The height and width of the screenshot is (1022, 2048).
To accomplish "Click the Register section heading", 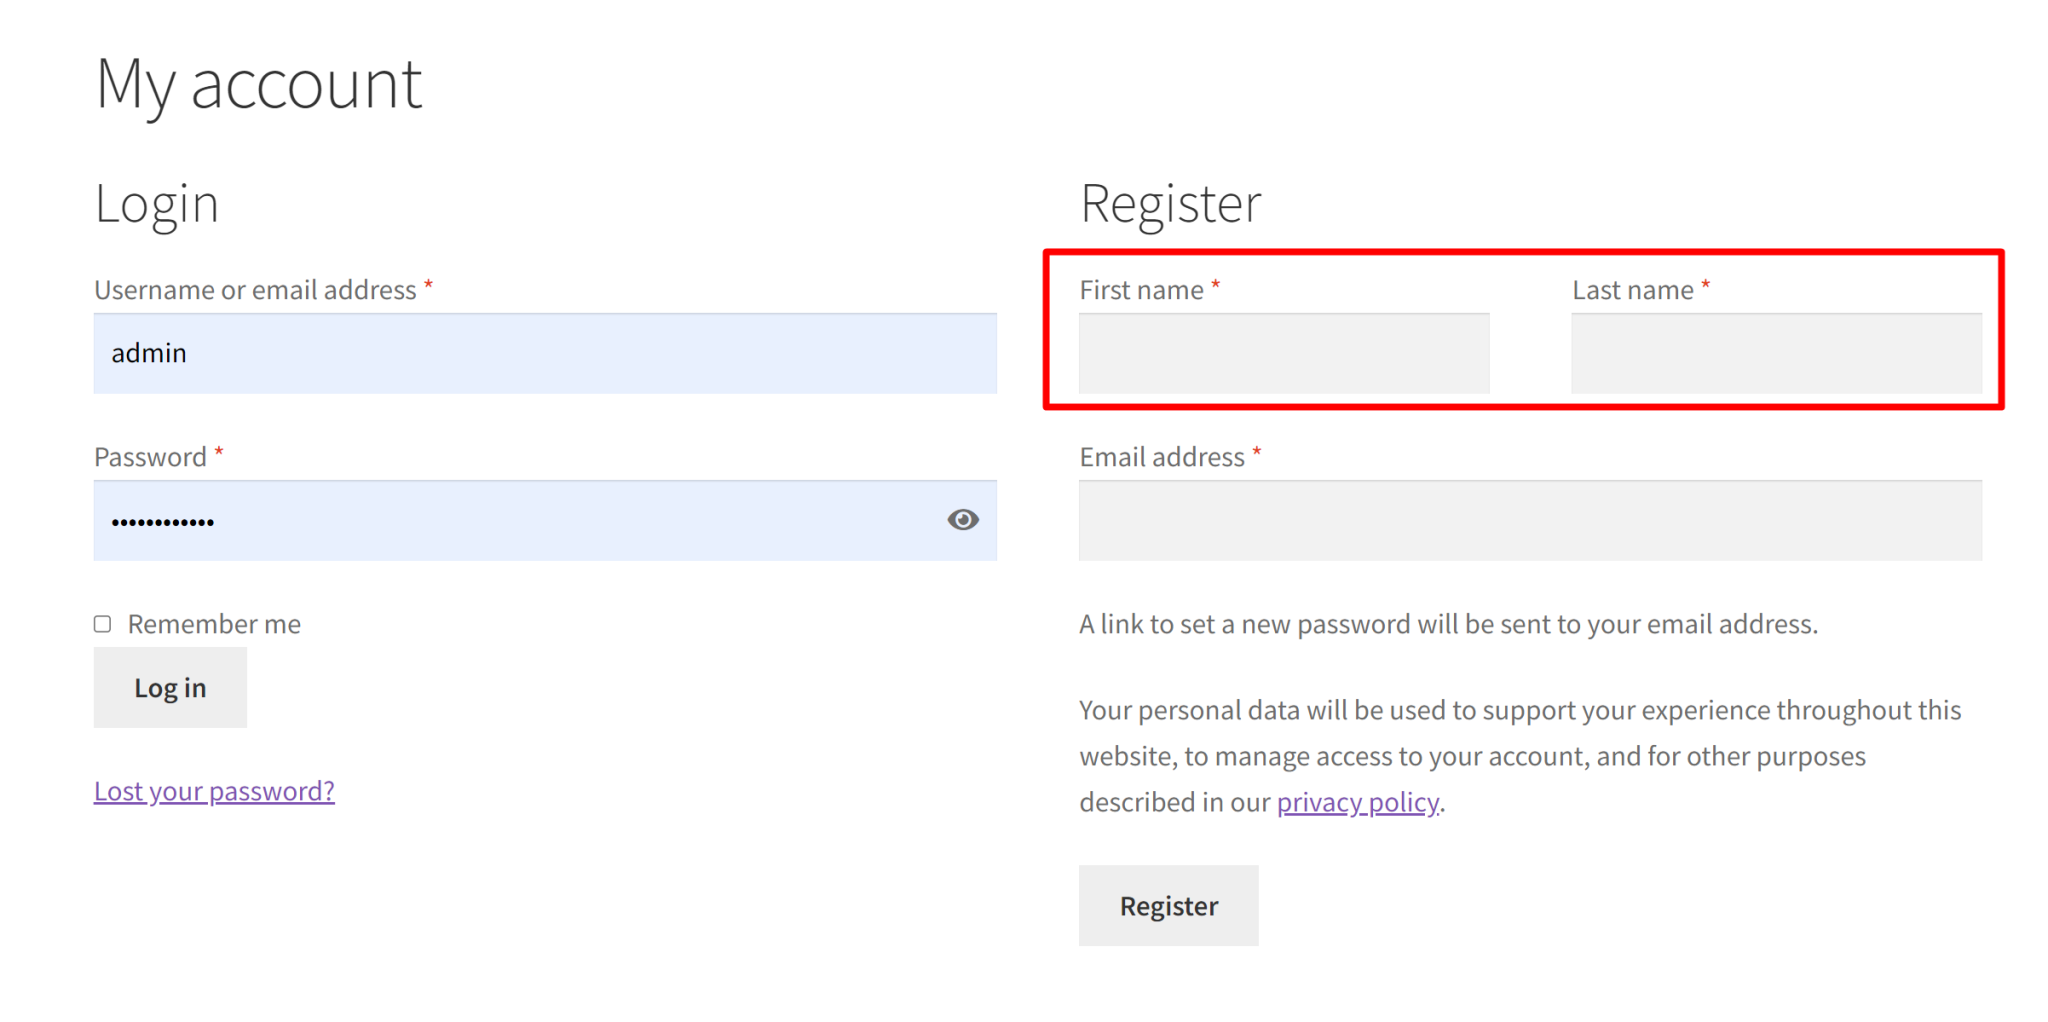I will click(x=1170, y=203).
